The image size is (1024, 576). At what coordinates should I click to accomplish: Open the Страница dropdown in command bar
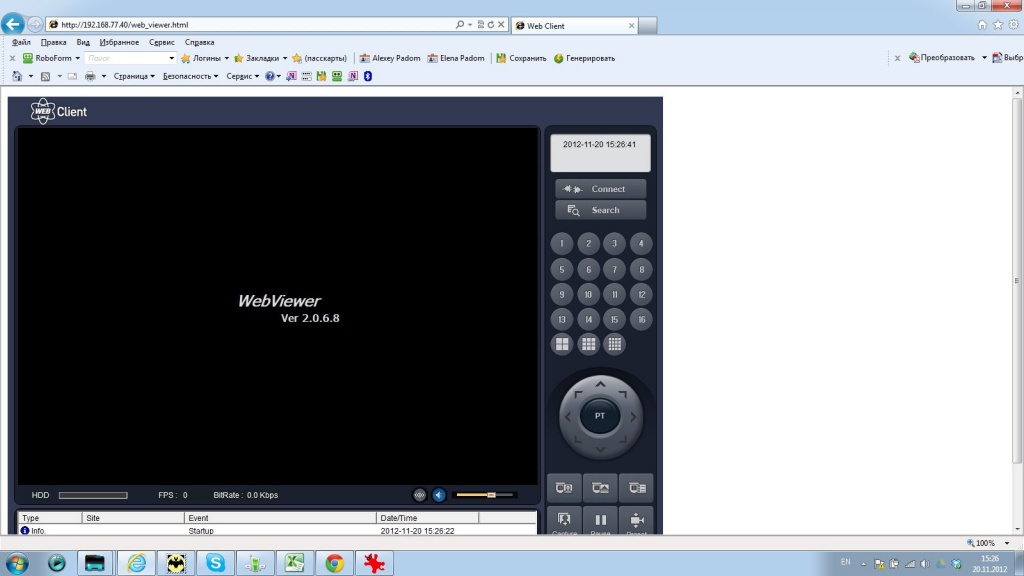click(134, 76)
